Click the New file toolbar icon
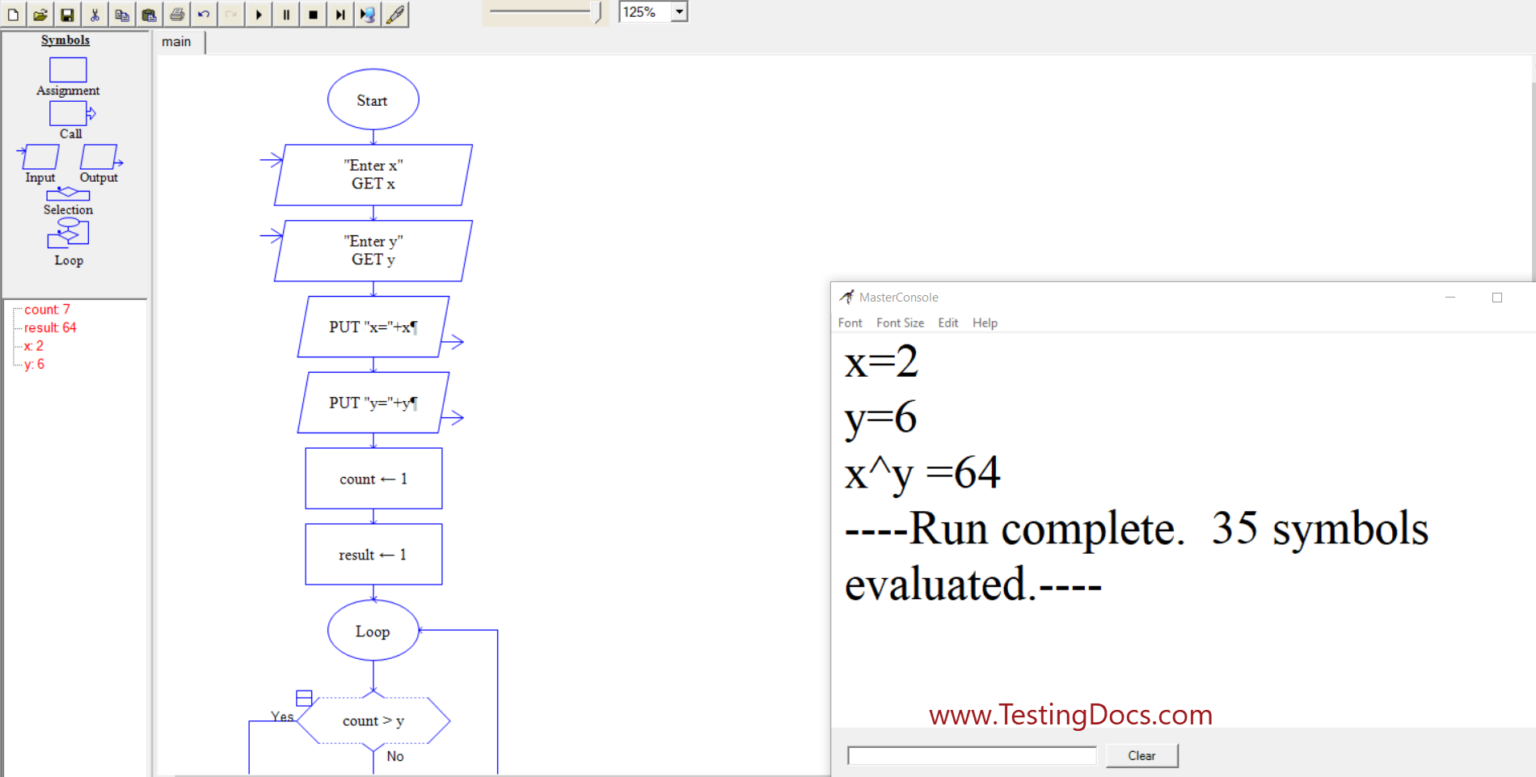This screenshot has height=777, width=1536. [x=13, y=14]
